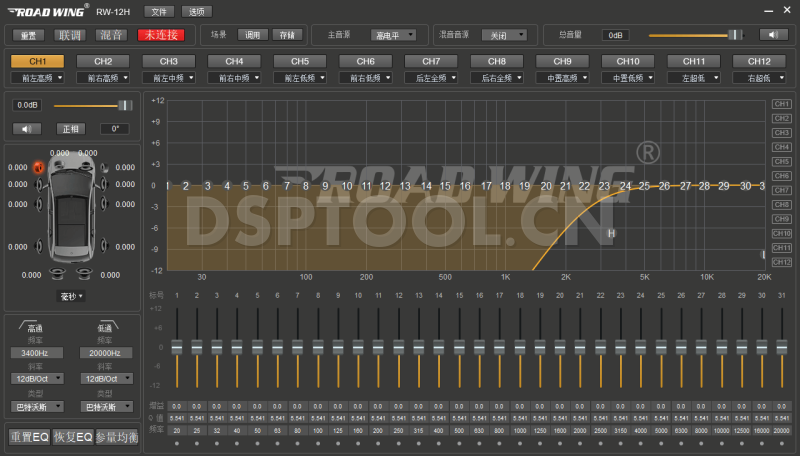800x456 pixels.
Task: Open the 主音源 main source dropdown
Action: 392,35
